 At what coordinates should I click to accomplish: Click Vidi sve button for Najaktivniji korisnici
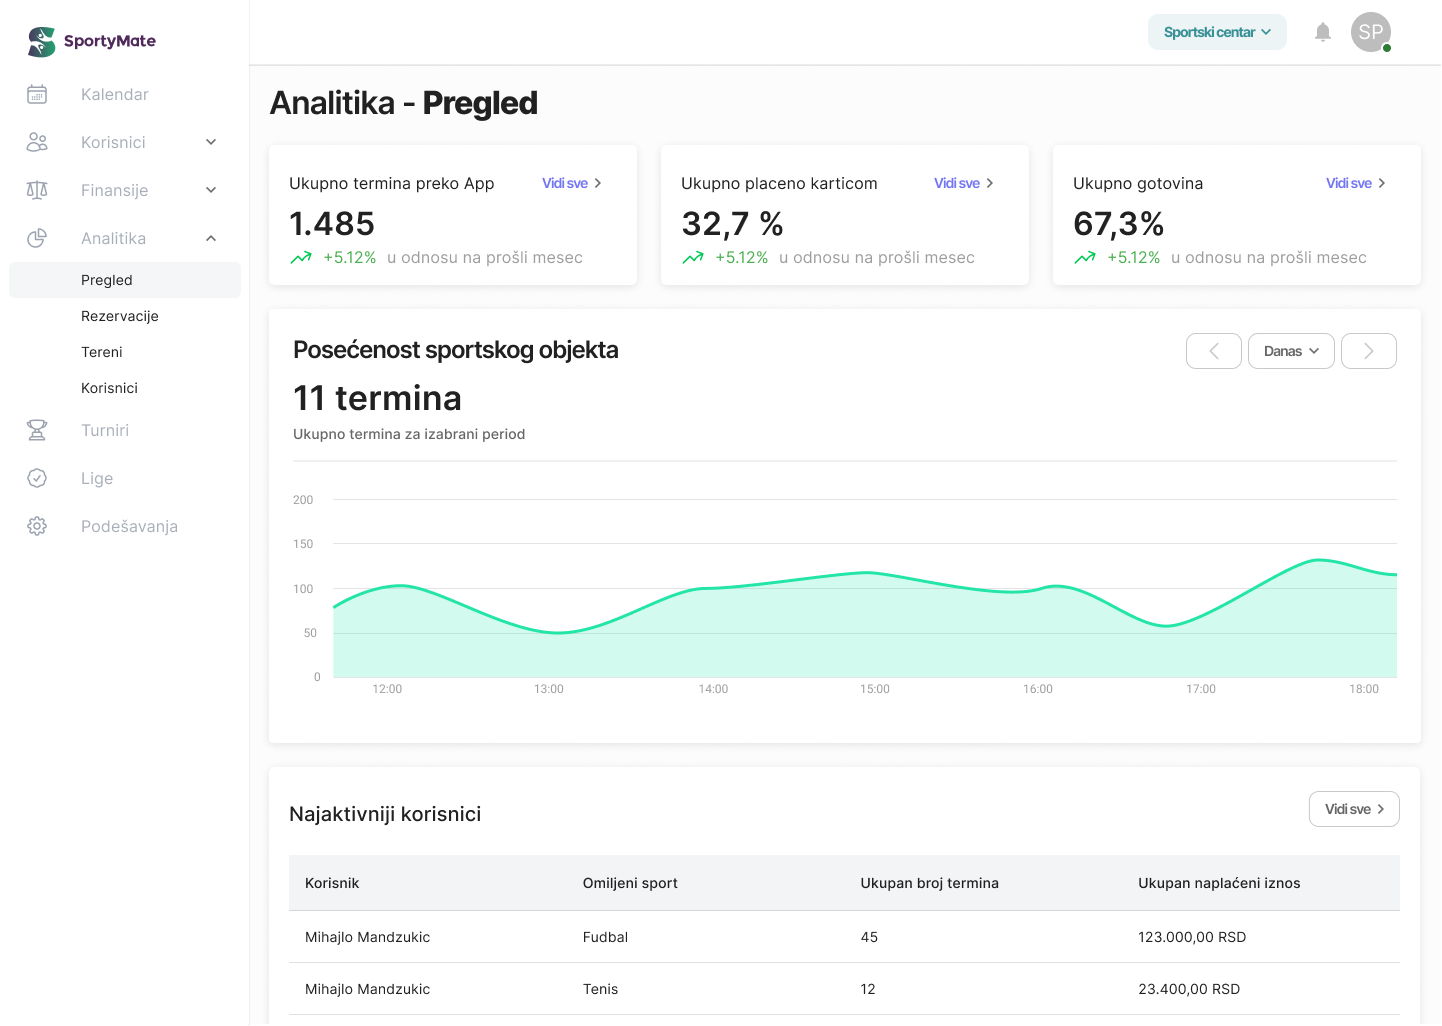(x=1354, y=809)
